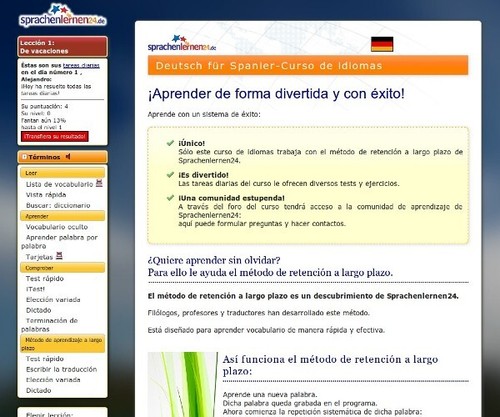Viewport: 500px width, 417px height.
Task: Open Dictado under the long-term method
Action: [39, 390]
